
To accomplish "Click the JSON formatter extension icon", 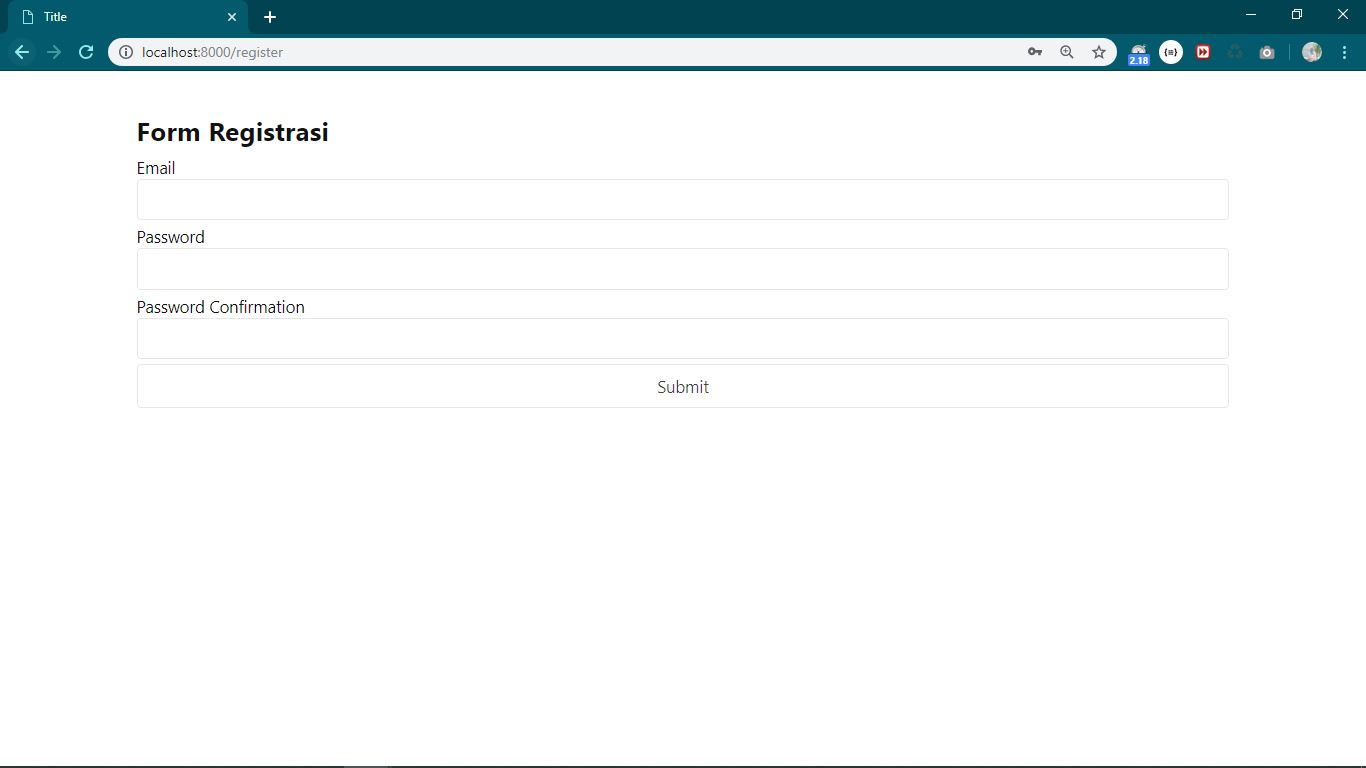I will point(1171,52).
